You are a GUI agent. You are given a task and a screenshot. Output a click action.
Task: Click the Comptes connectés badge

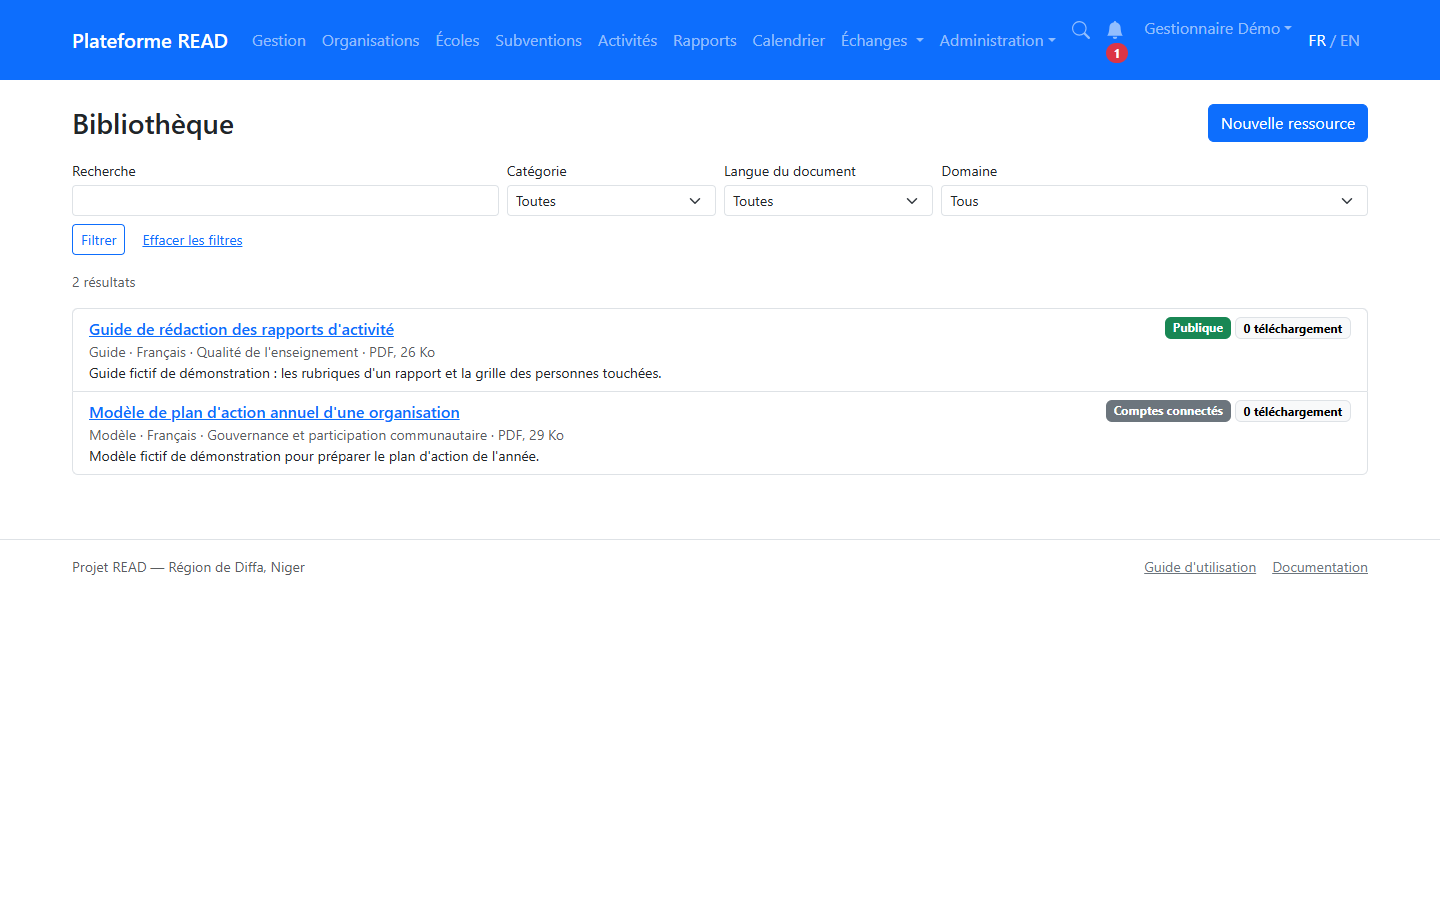(1168, 411)
